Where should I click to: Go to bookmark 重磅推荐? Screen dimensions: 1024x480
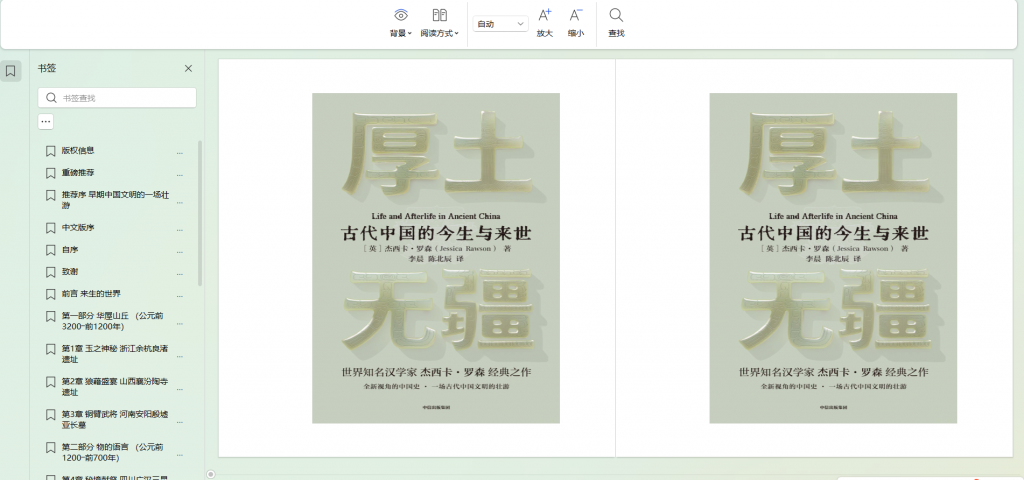[78, 173]
